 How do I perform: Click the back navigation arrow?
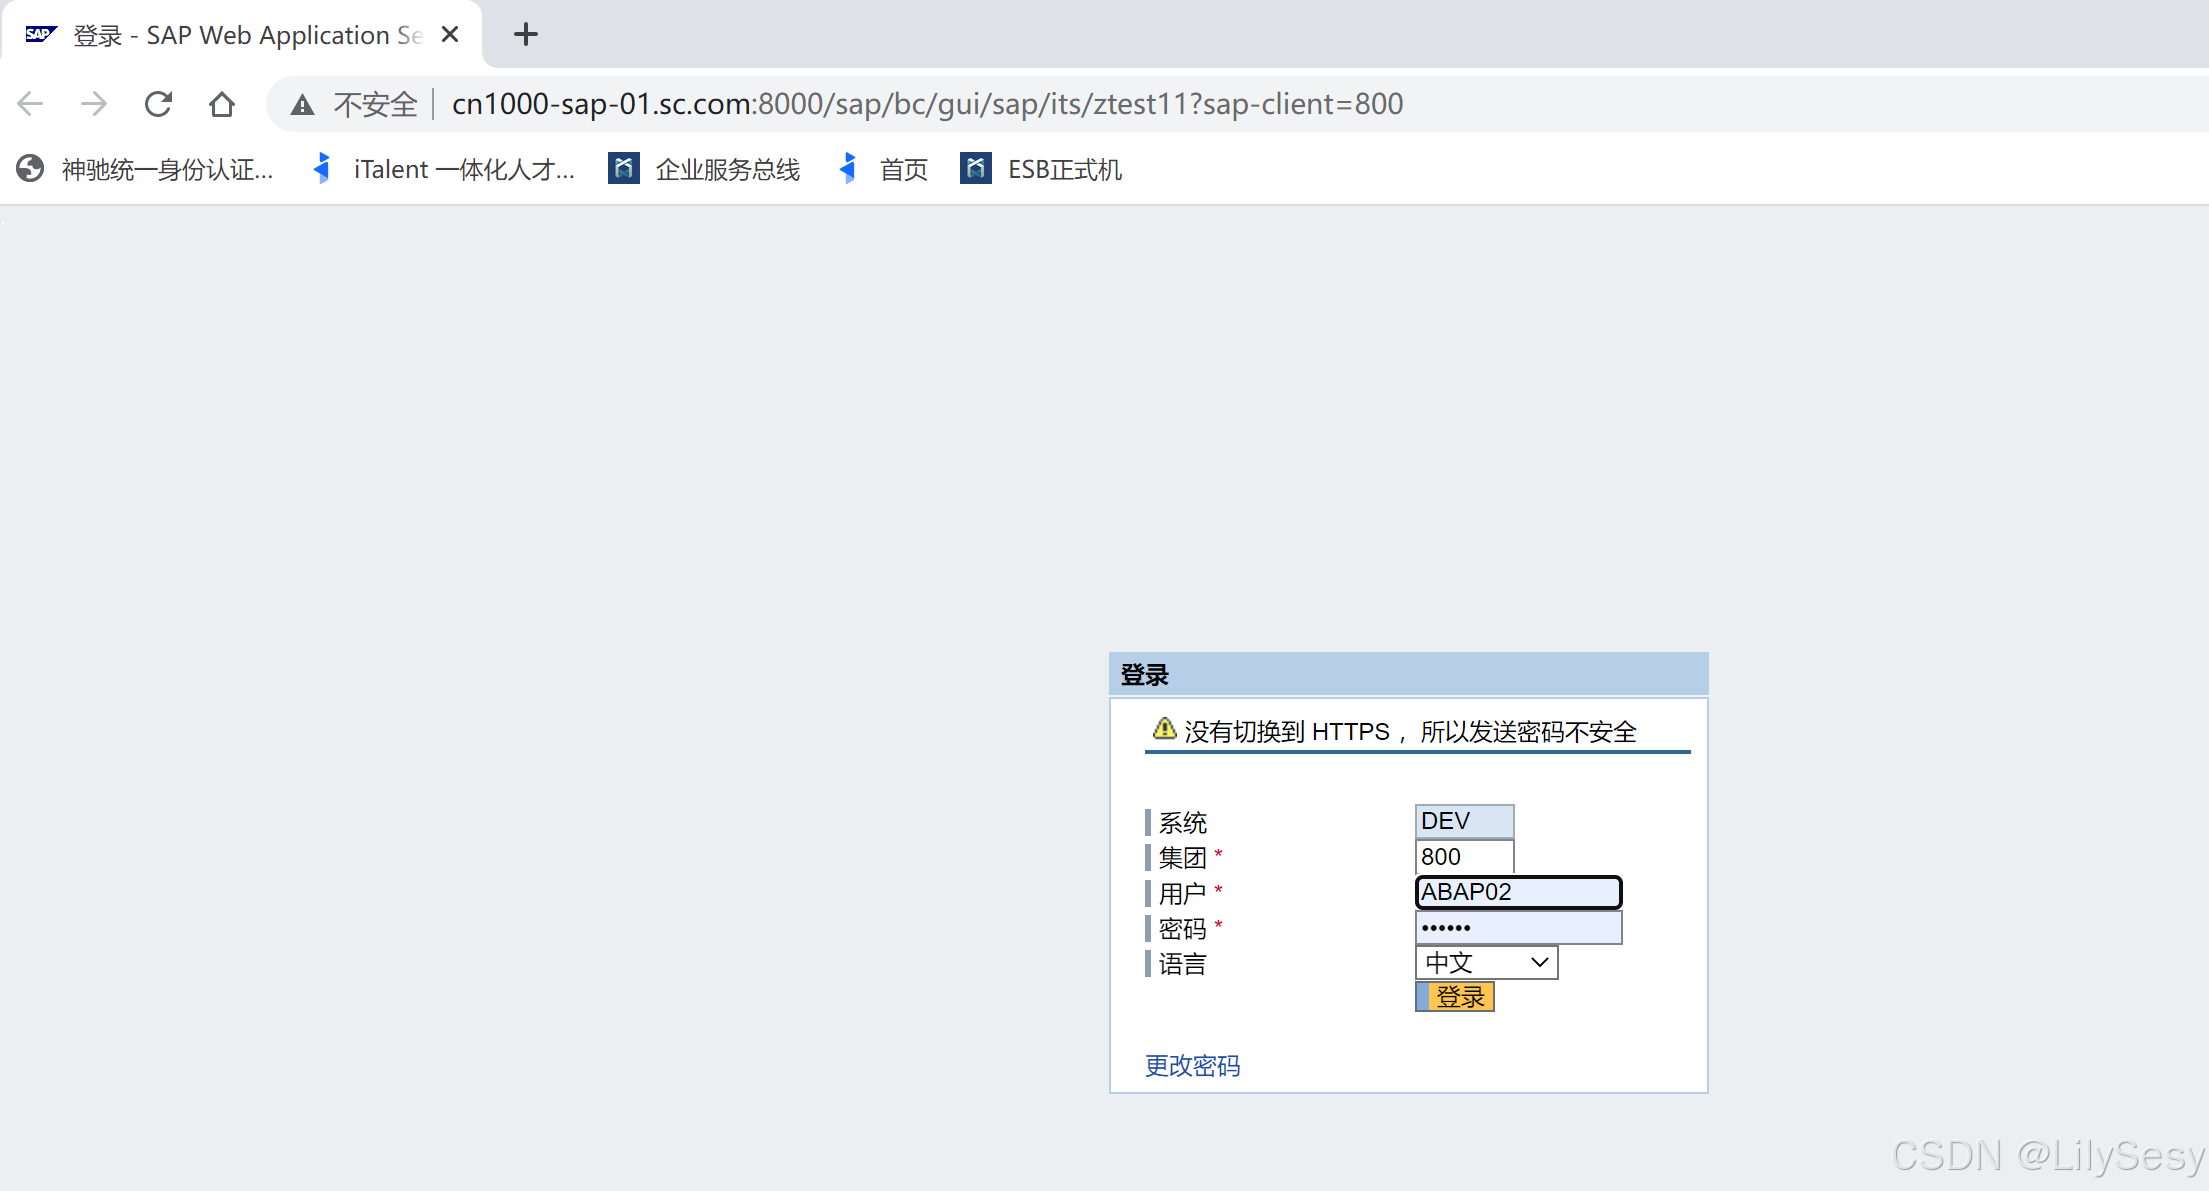30,103
